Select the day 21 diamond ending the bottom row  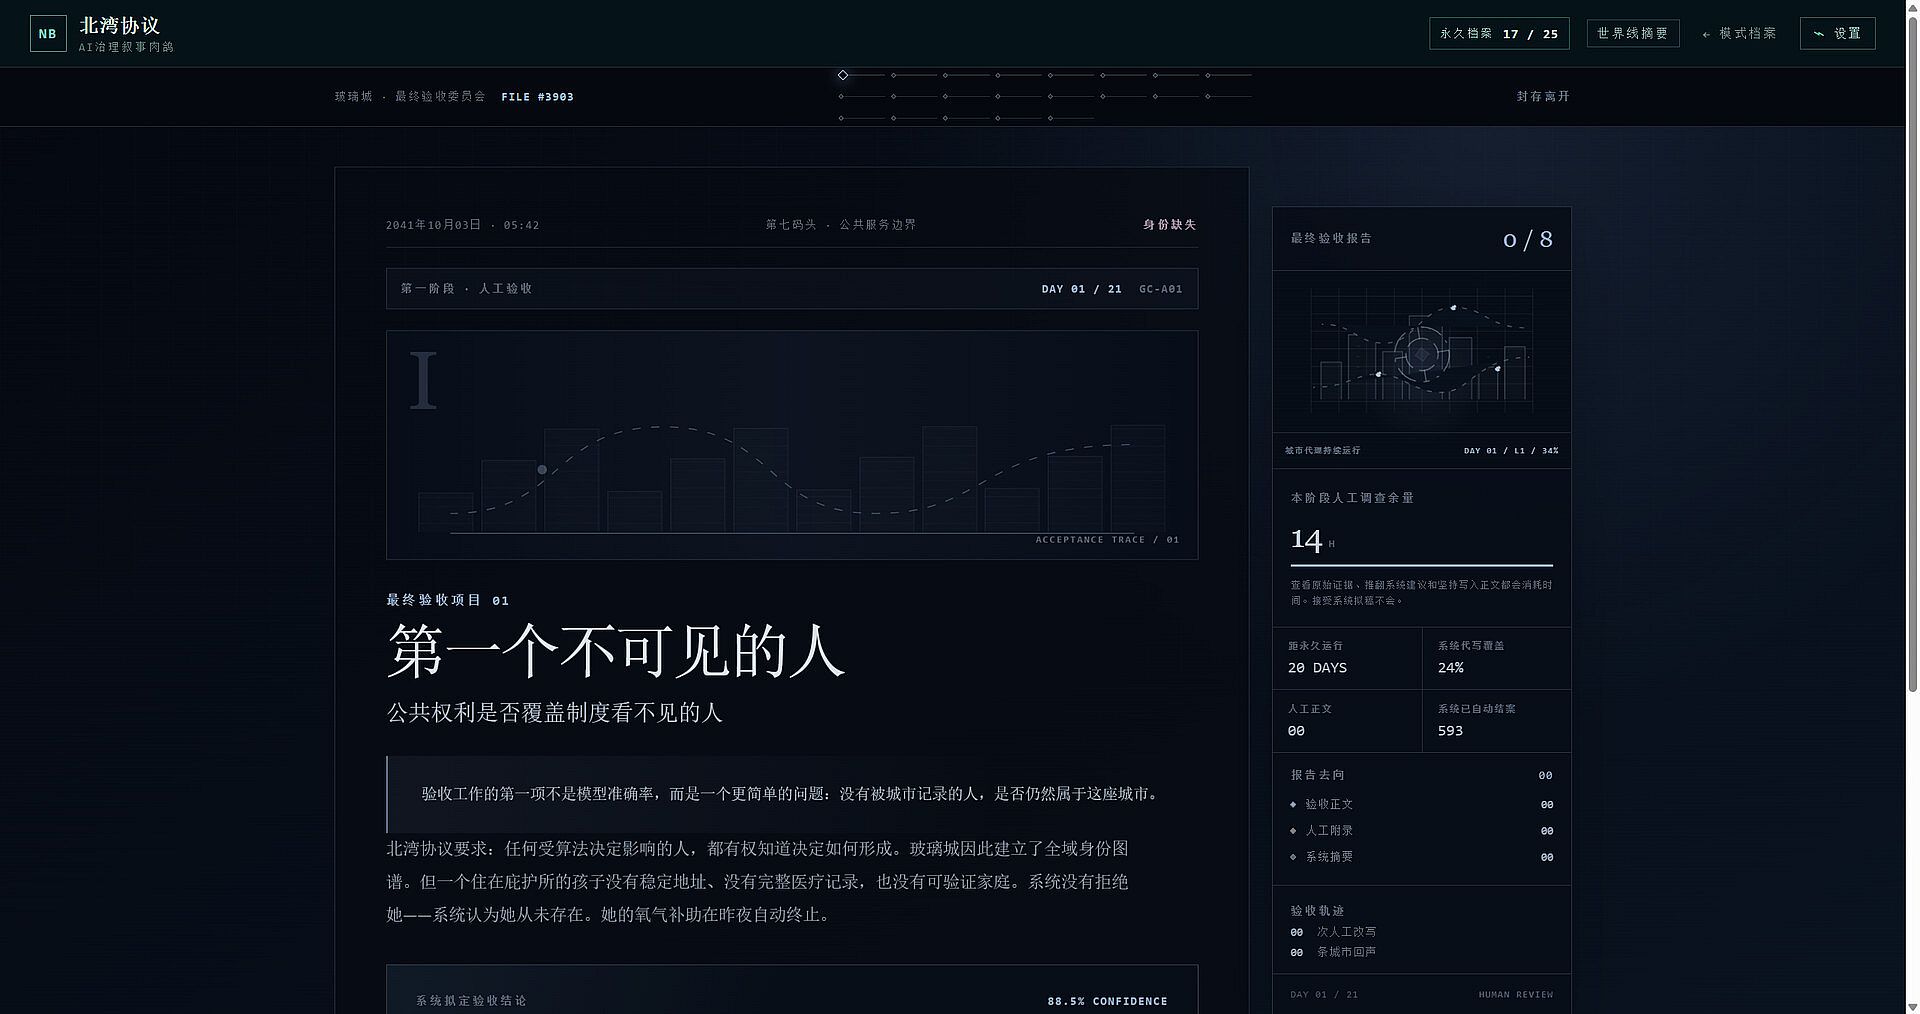pyautogui.click(x=1050, y=118)
